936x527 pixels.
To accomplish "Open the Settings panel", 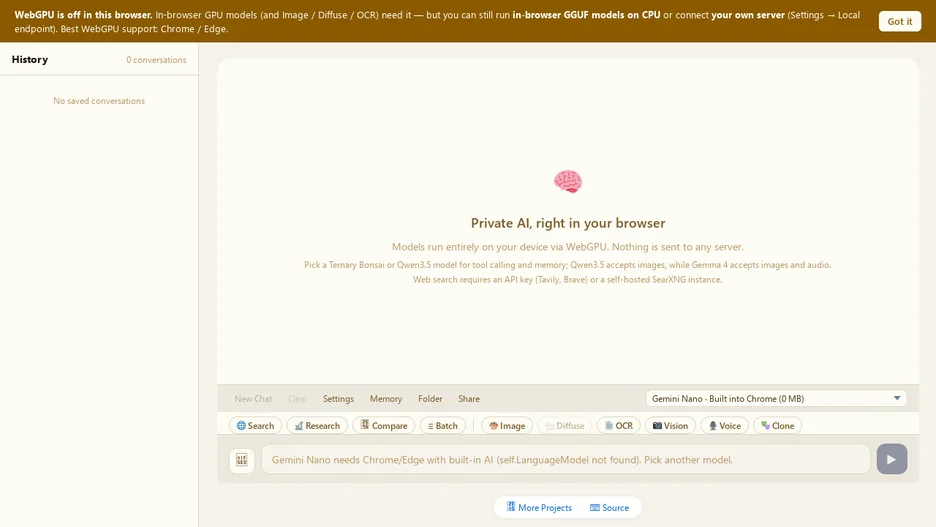I will 338,399.
